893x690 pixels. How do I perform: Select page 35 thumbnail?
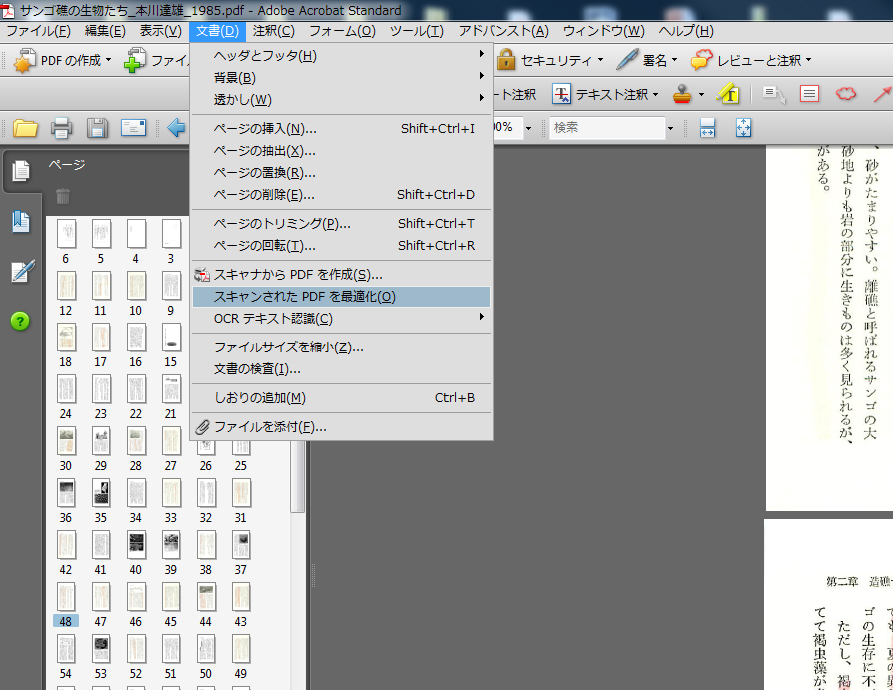[101, 494]
